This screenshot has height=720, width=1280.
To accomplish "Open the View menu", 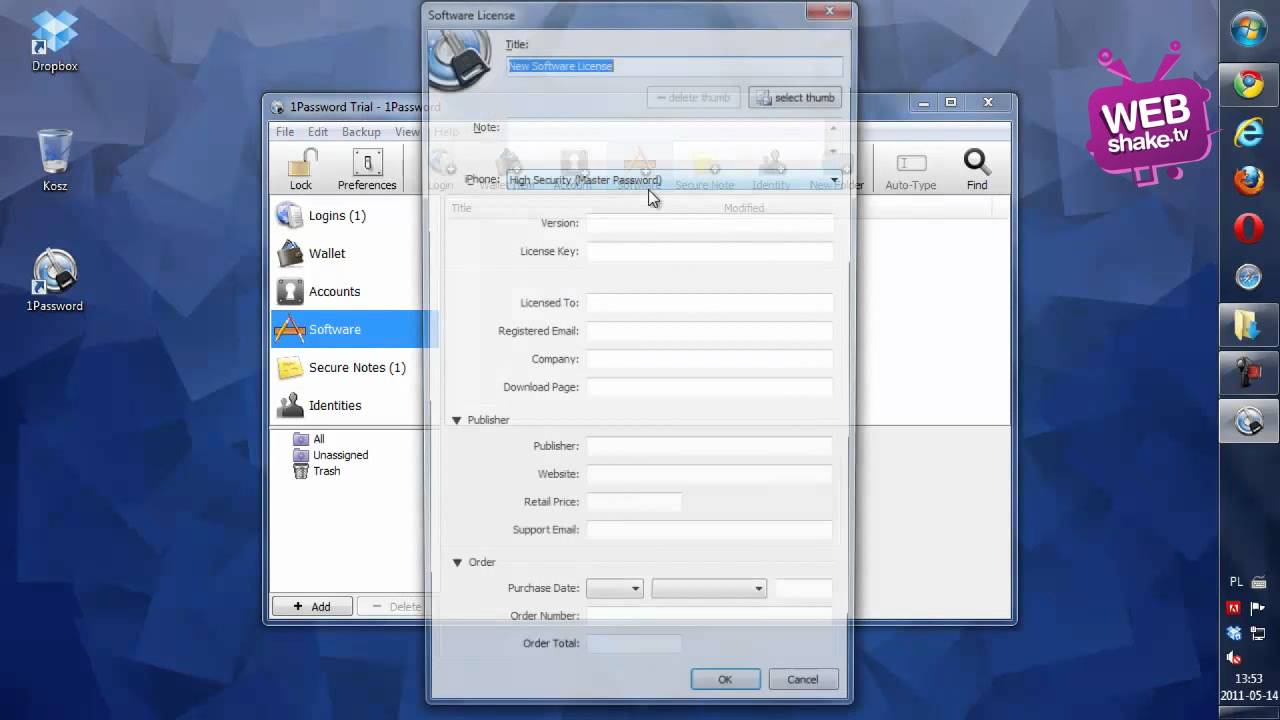I will coord(407,132).
